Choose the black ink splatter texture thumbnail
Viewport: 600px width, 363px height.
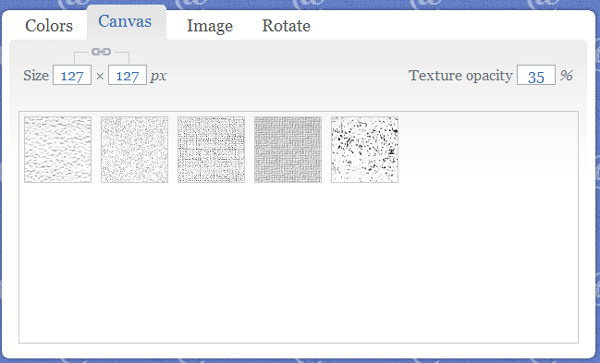click(x=365, y=150)
